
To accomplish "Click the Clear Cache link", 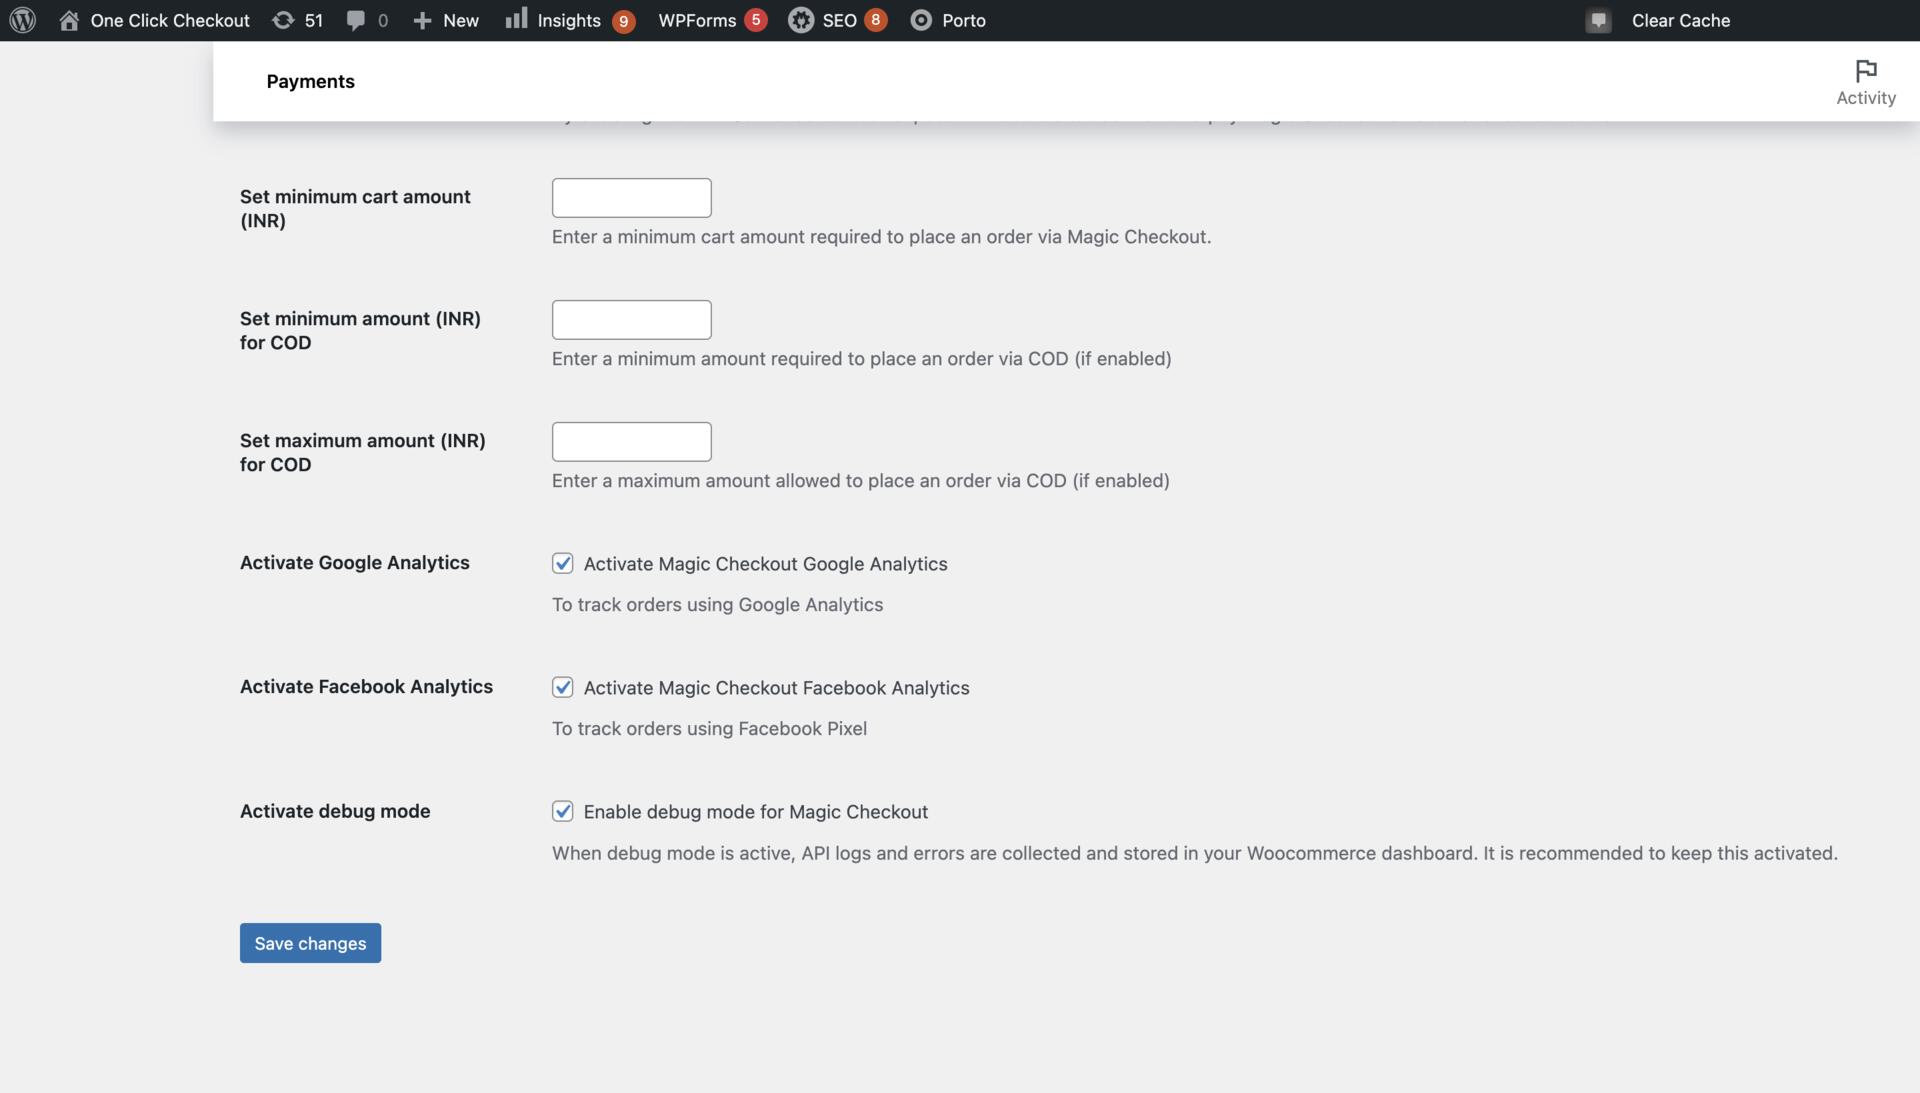I will (1681, 20).
